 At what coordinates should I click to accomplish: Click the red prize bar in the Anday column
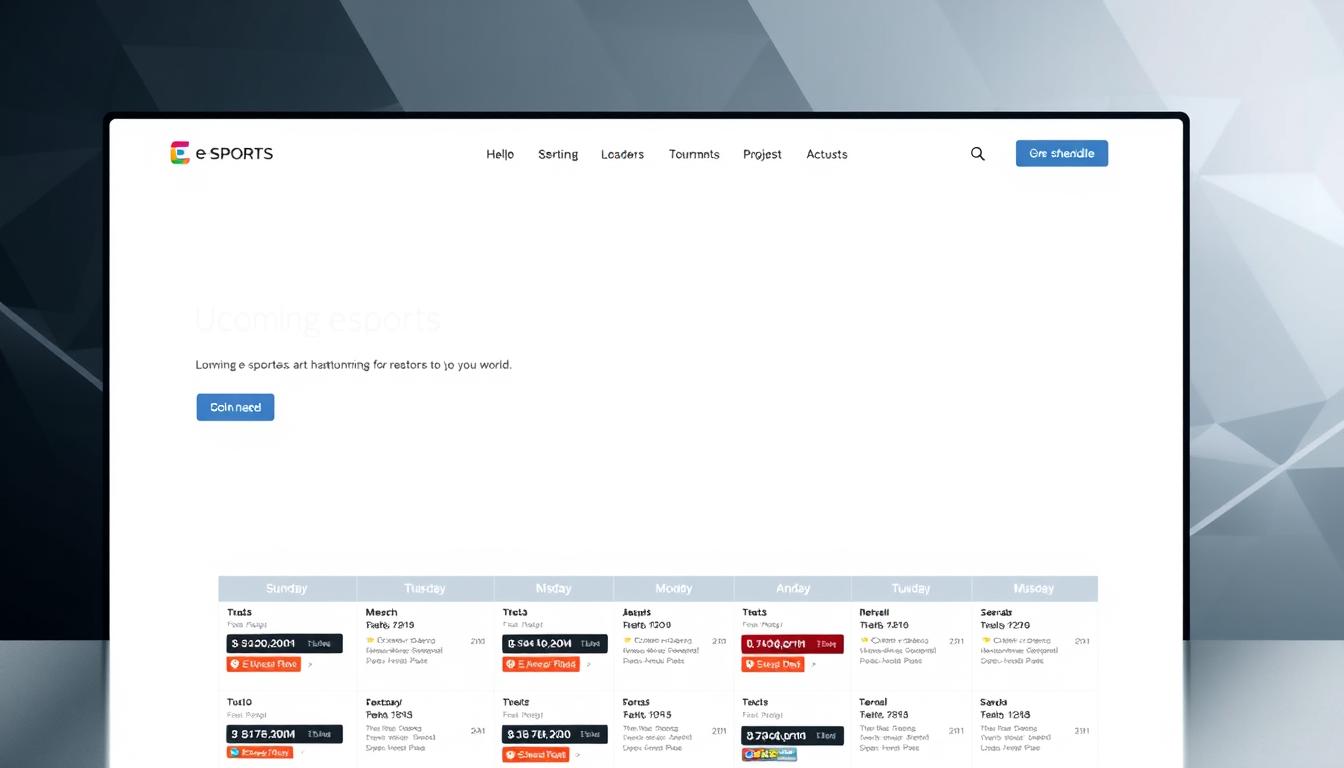pyautogui.click(x=793, y=644)
